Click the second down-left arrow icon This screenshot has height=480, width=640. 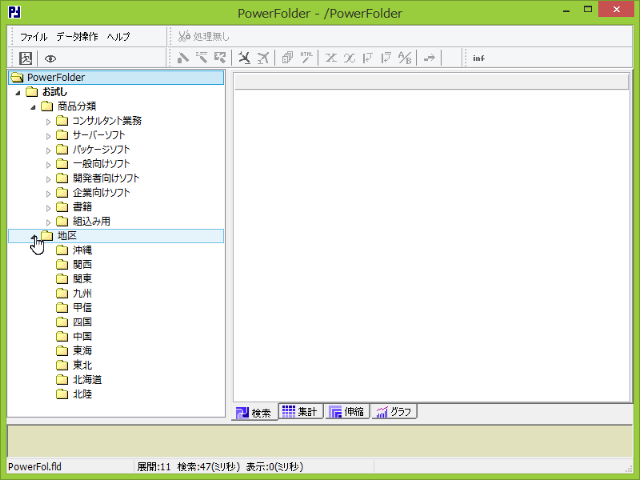tap(386, 58)
